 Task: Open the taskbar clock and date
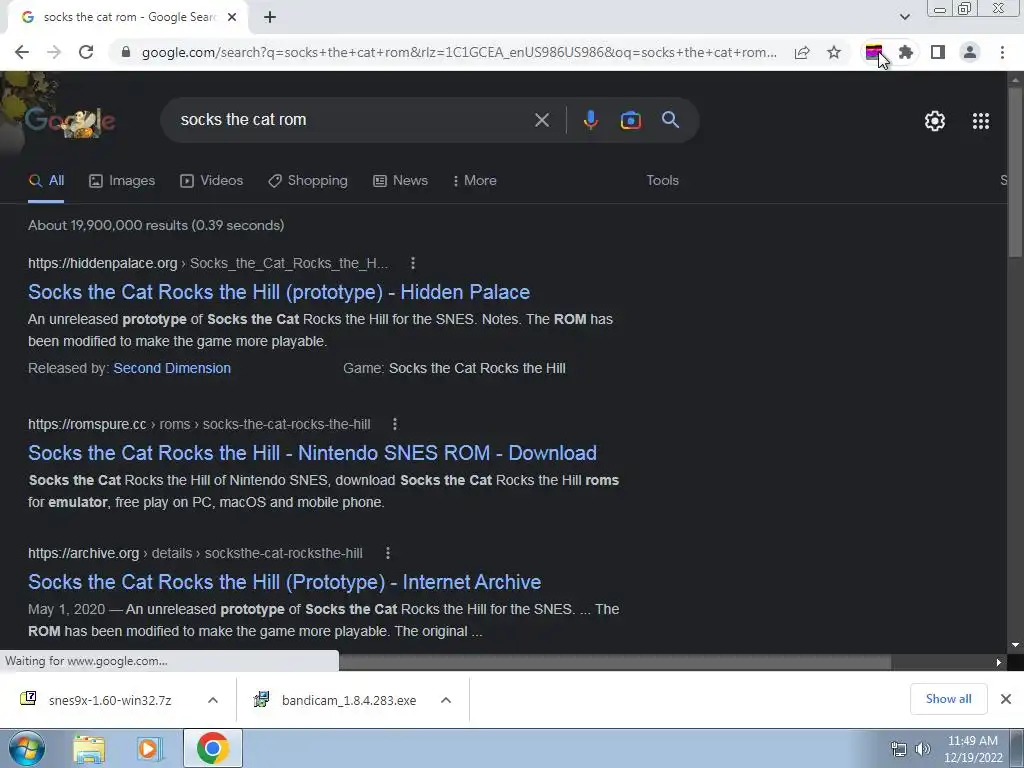973,749
